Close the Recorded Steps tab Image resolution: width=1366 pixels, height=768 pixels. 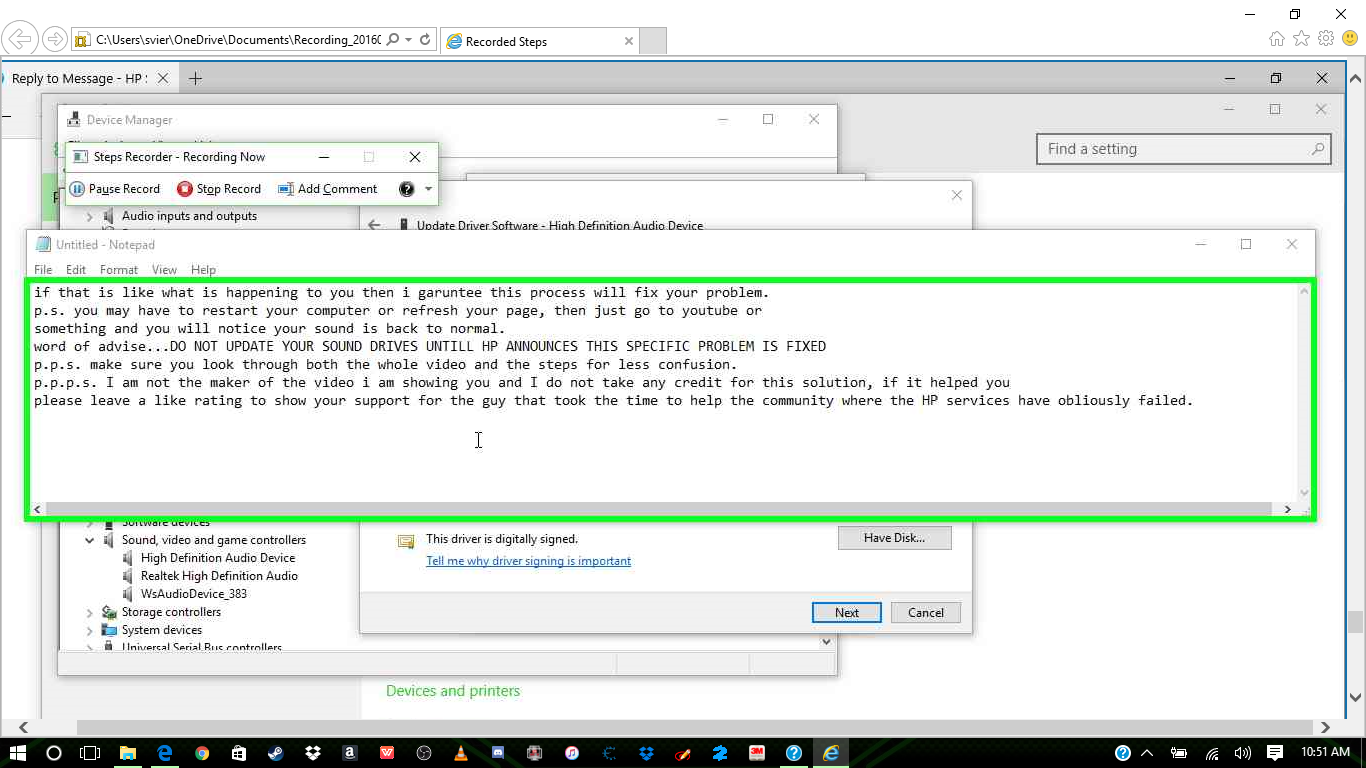tap(629, 41)
